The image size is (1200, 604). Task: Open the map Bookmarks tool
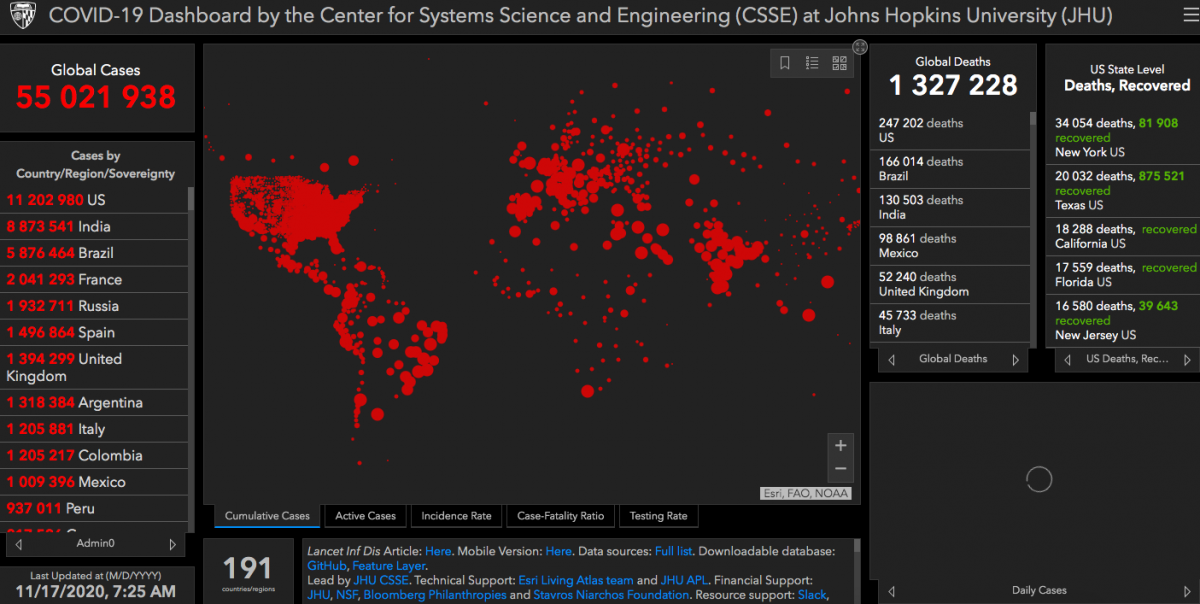pyautogui.click(x=785, y=63)
